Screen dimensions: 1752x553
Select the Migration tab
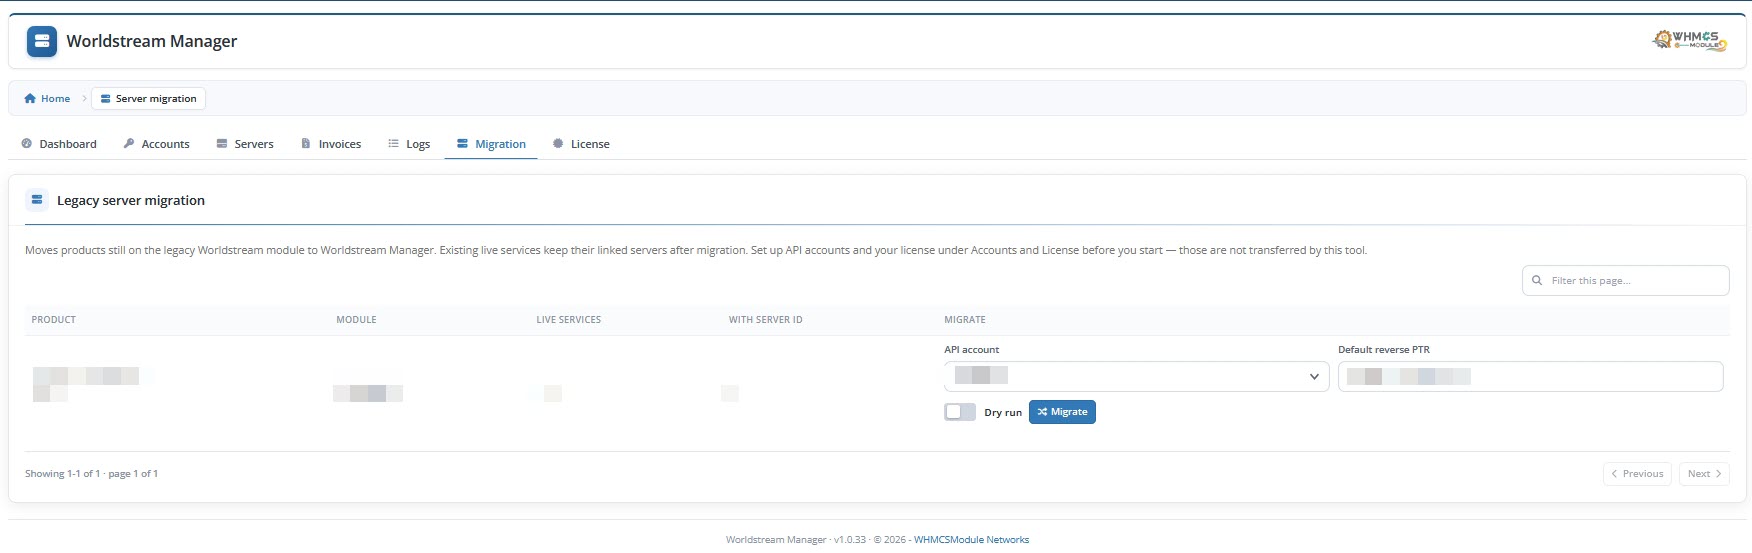(491, 144)
